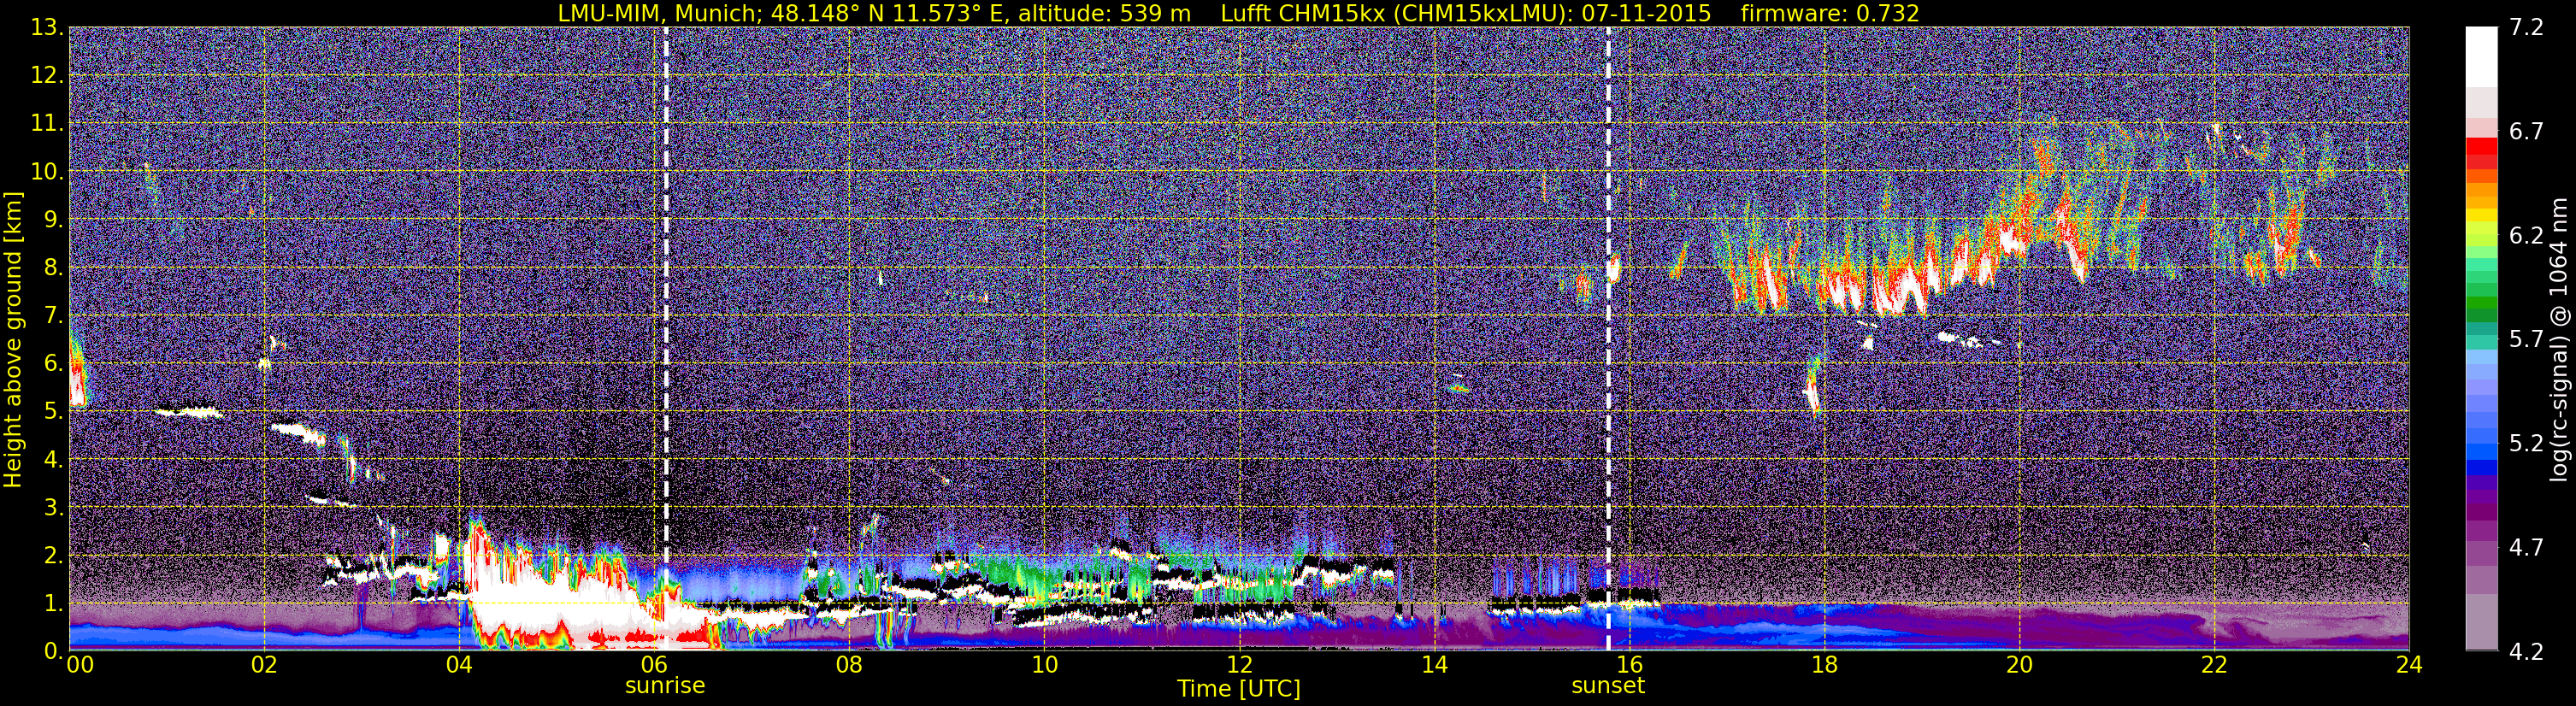Screen dimensions: 2576x706
Task: Click the time axis tick label 24
Action: click(x=2409, y=665)
